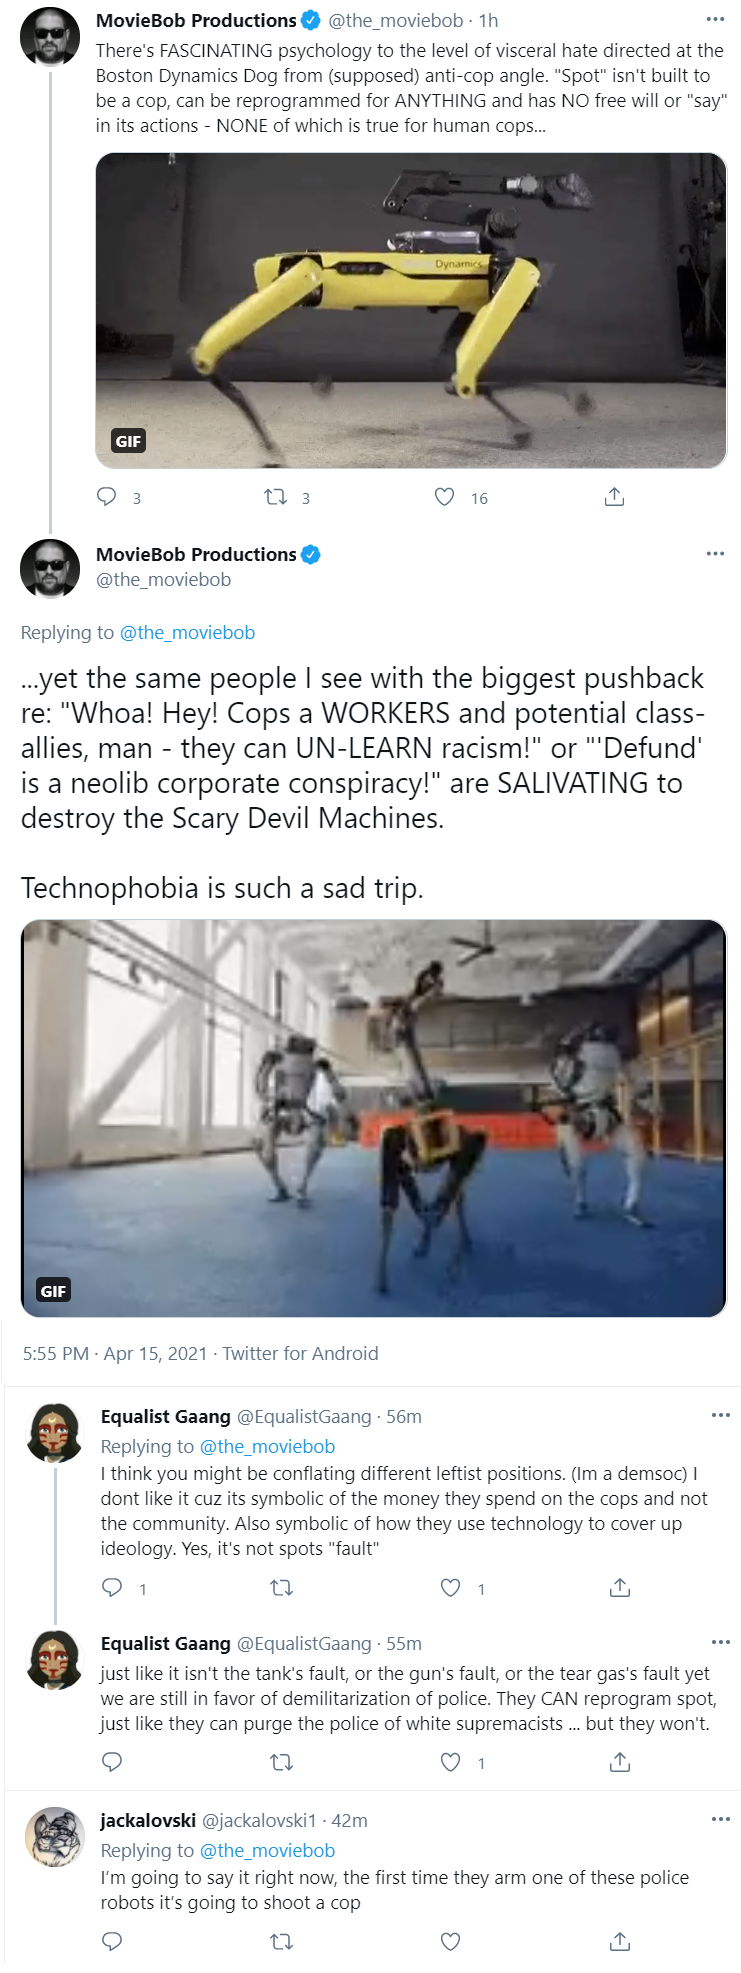
Task: Open more options on first tweet
Action: (715, 20)
